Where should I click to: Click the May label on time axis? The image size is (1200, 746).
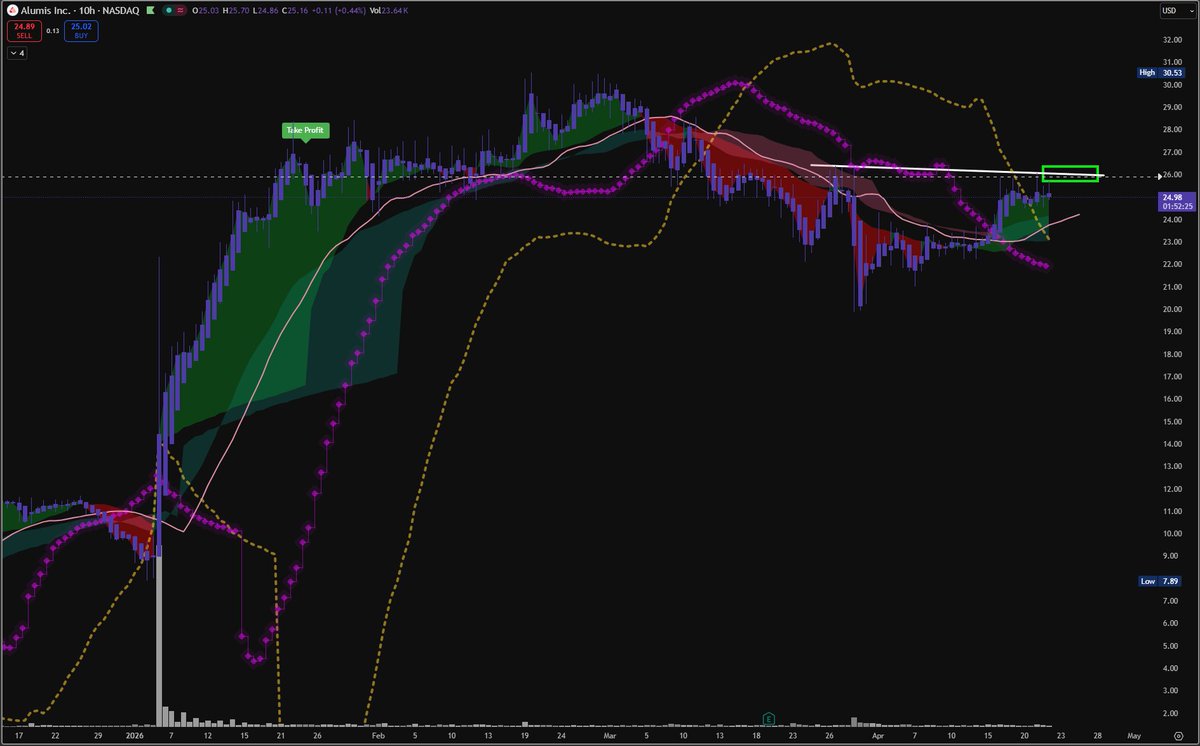pos(1133,734)
